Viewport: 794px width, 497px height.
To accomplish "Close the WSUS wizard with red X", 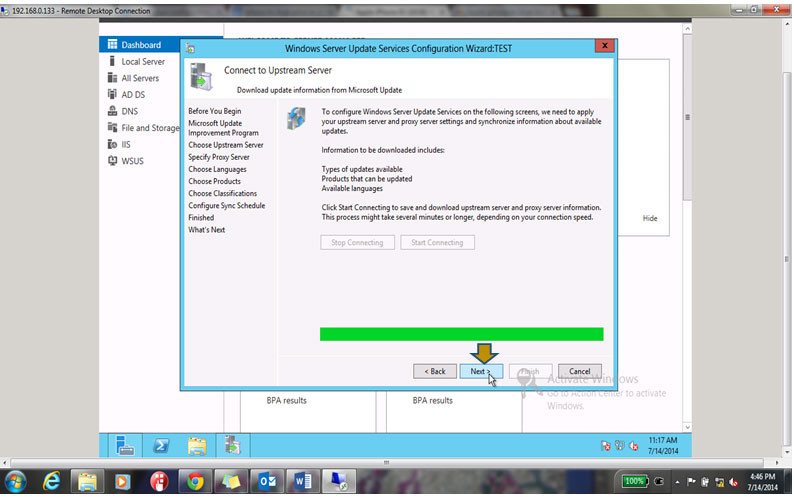I will [604, 46].
